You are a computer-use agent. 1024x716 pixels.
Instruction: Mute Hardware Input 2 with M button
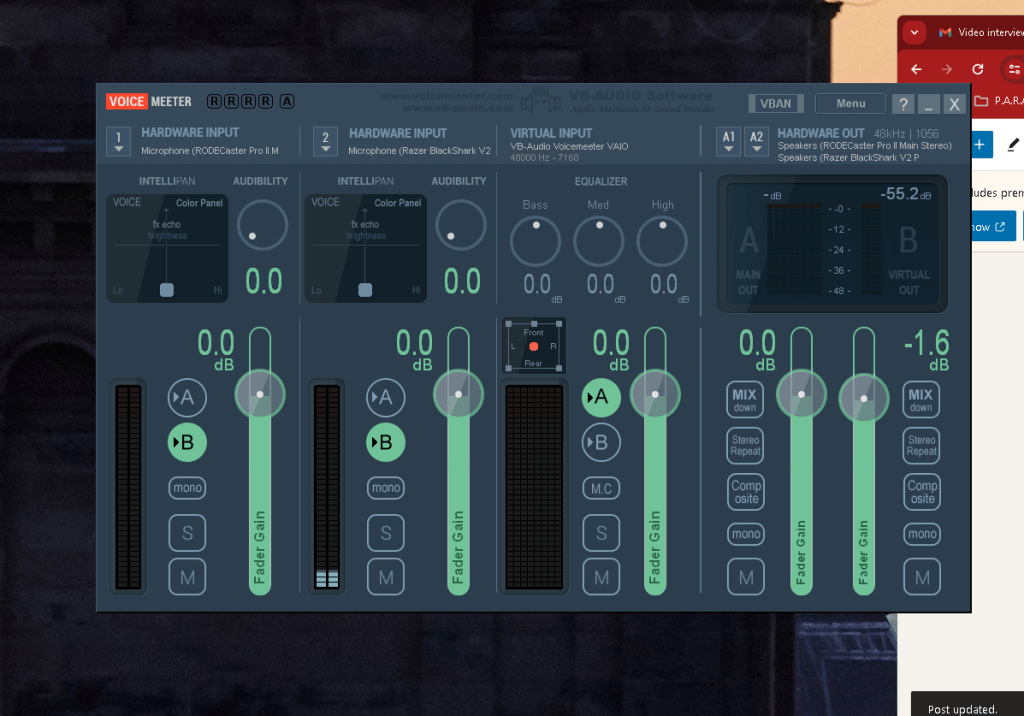(x=386, y=578)
